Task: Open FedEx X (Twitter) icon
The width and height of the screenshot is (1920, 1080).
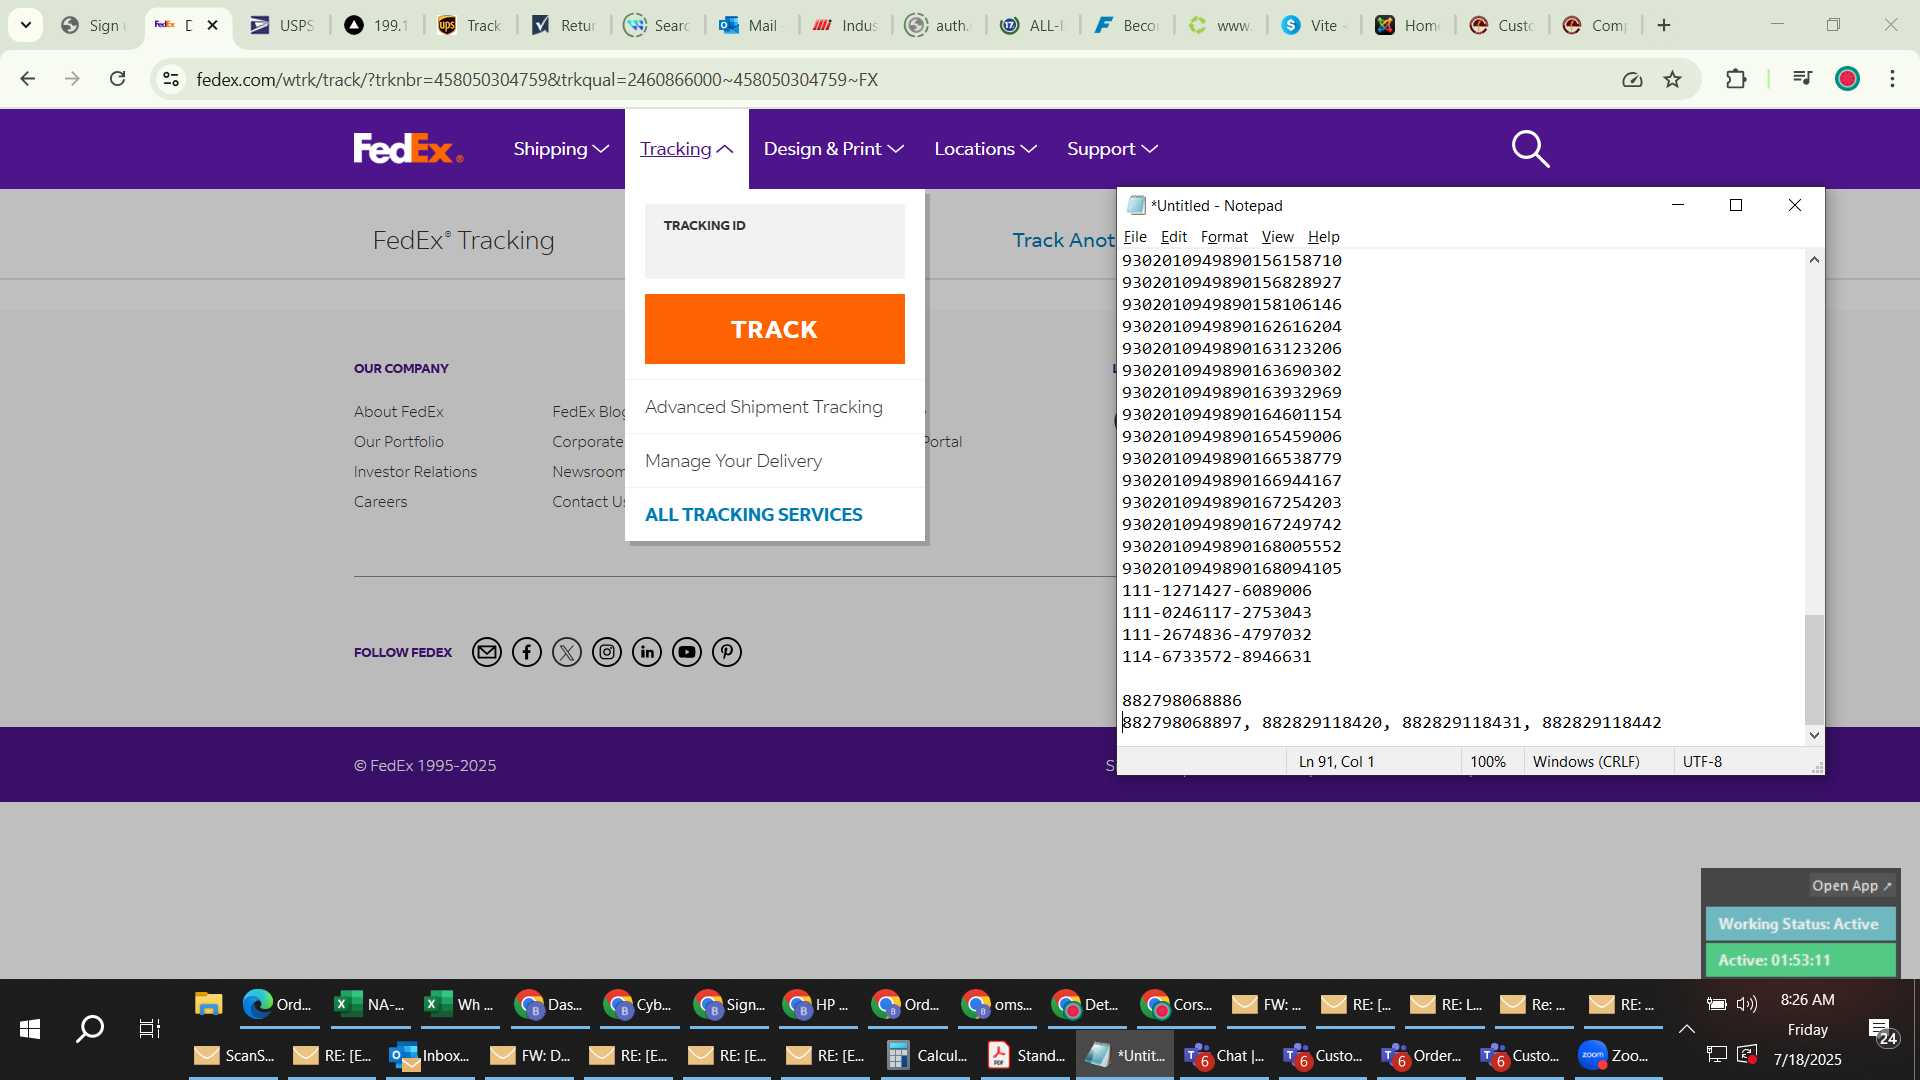Action: 567,653
